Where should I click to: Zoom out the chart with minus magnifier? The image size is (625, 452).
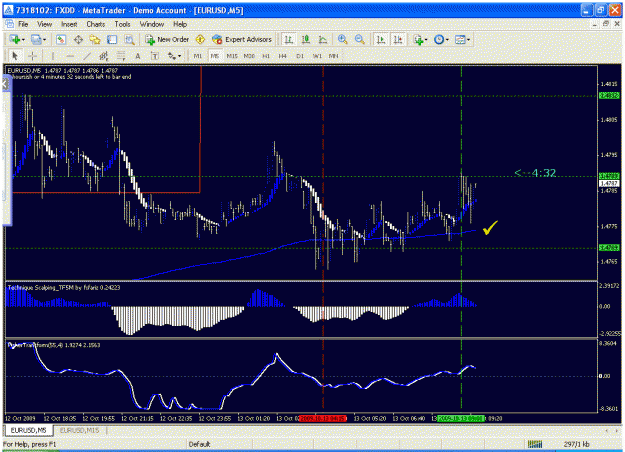point(360,39)
